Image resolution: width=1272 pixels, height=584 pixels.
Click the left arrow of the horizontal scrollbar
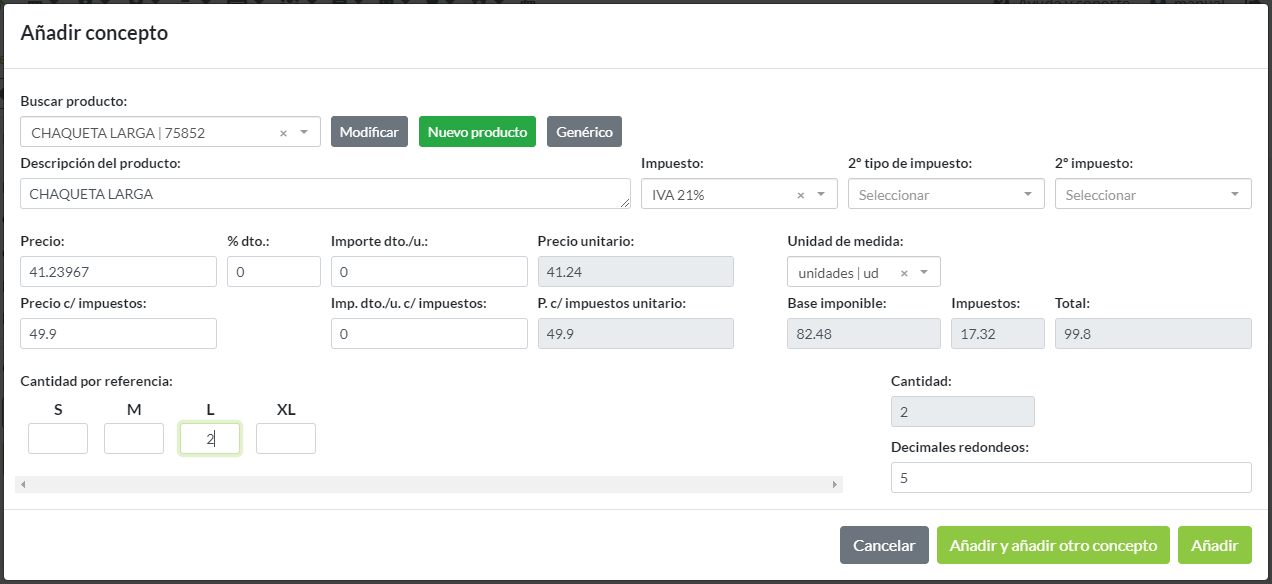tap(23, 485)
